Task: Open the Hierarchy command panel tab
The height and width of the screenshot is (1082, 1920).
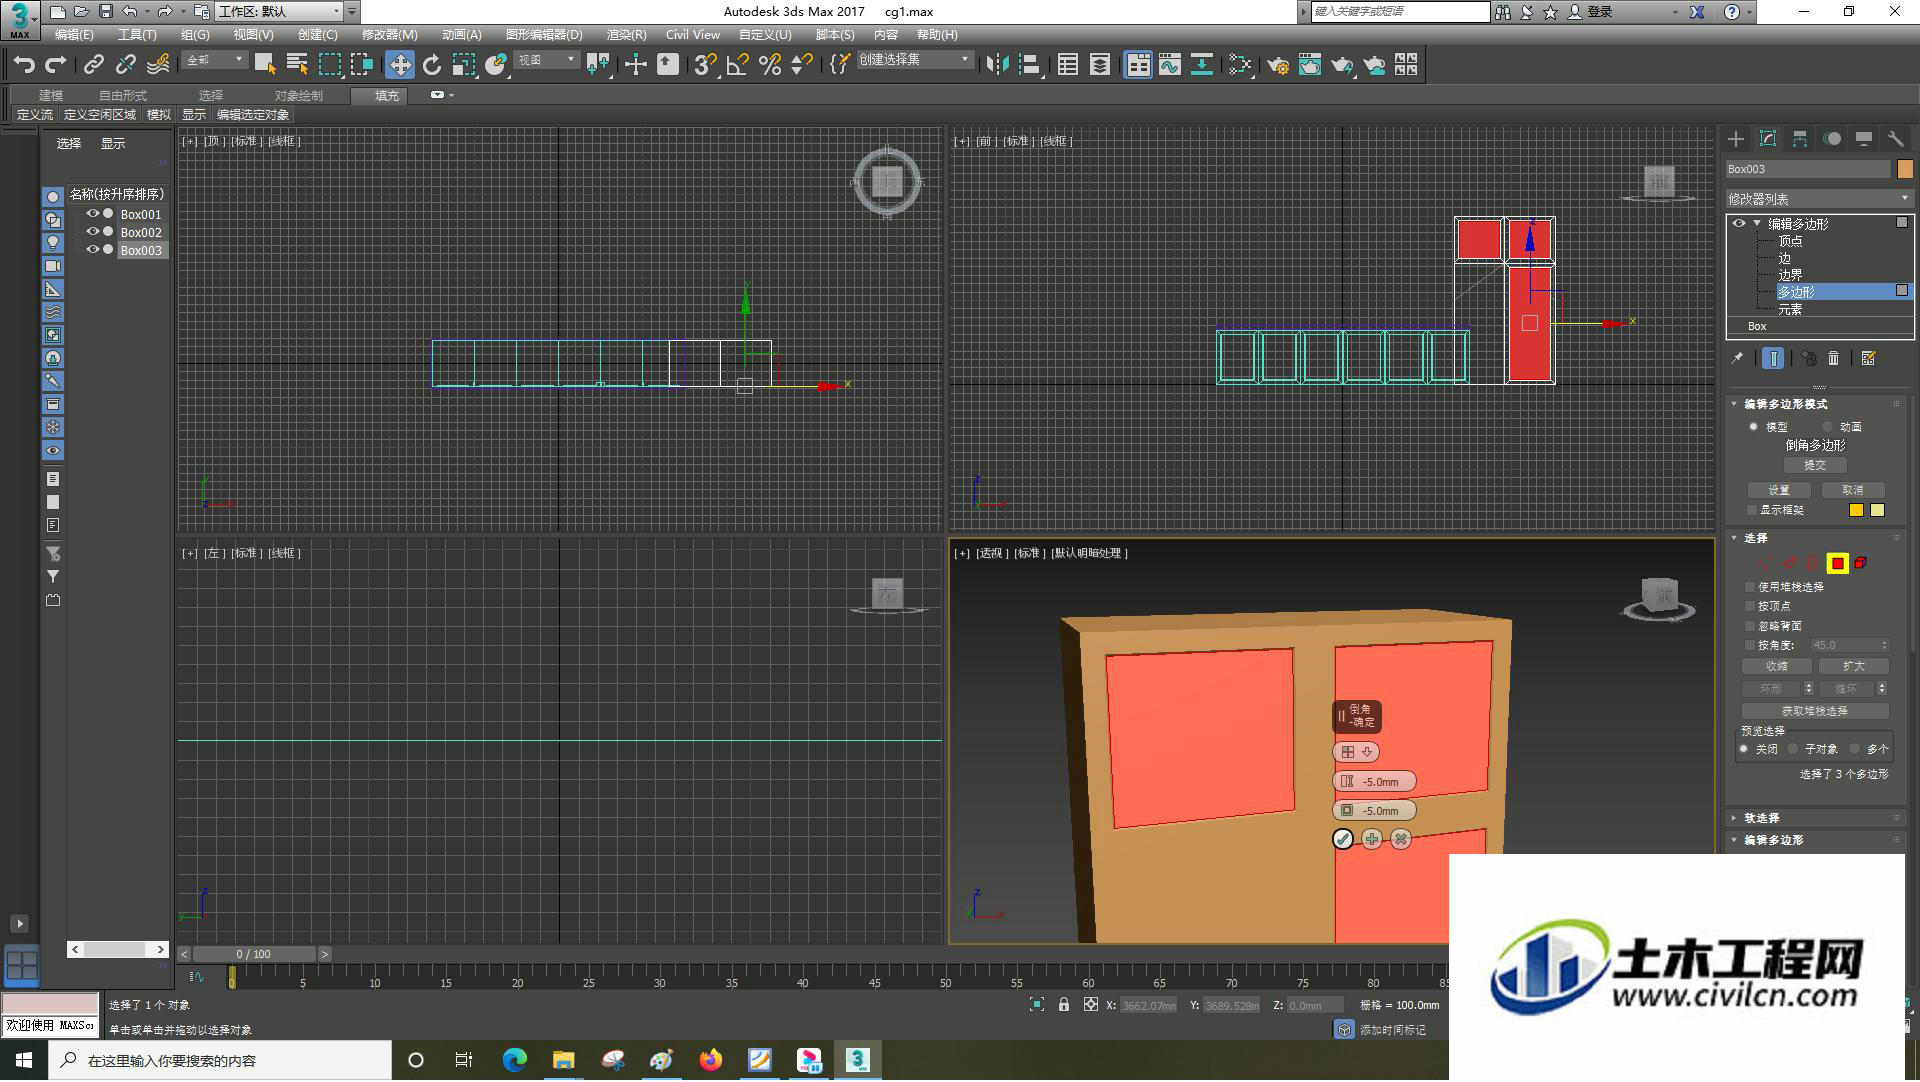Action: pyautogui.click(x=1800, y=139)
